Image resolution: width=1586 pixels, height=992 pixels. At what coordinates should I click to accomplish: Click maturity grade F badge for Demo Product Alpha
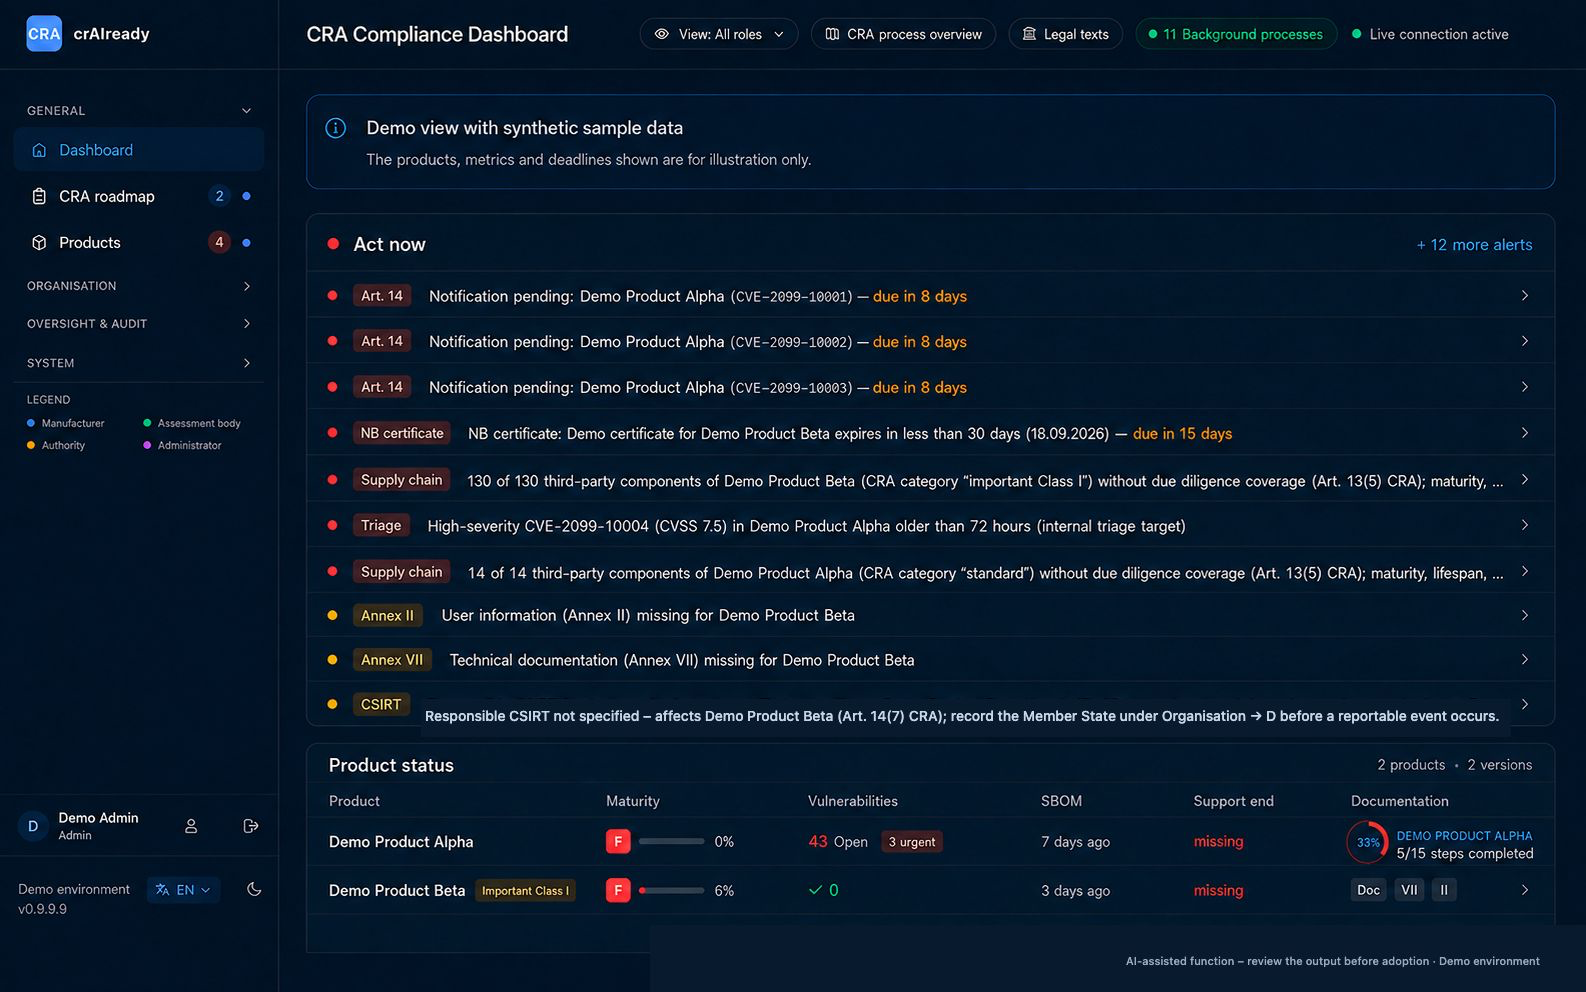coord(618,842)
